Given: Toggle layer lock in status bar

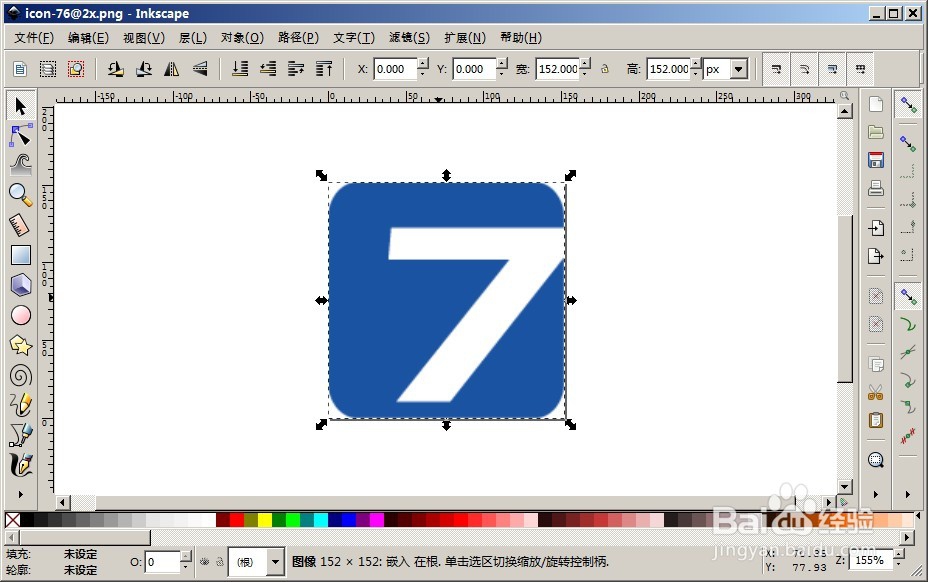Looking at the screenshot, I should [220, 562].
